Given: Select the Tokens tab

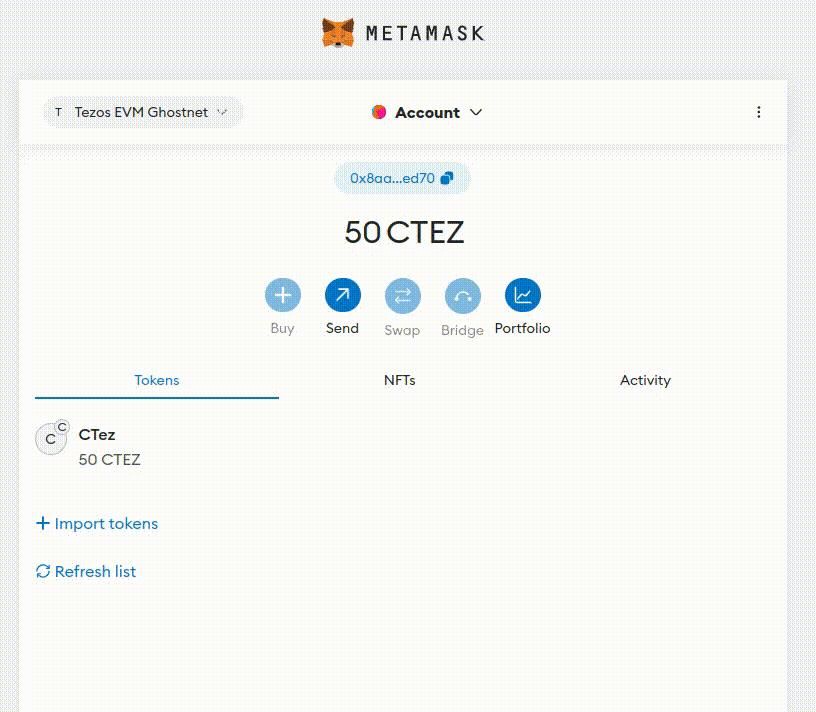Looking at the screenshot, I should 156,380.
